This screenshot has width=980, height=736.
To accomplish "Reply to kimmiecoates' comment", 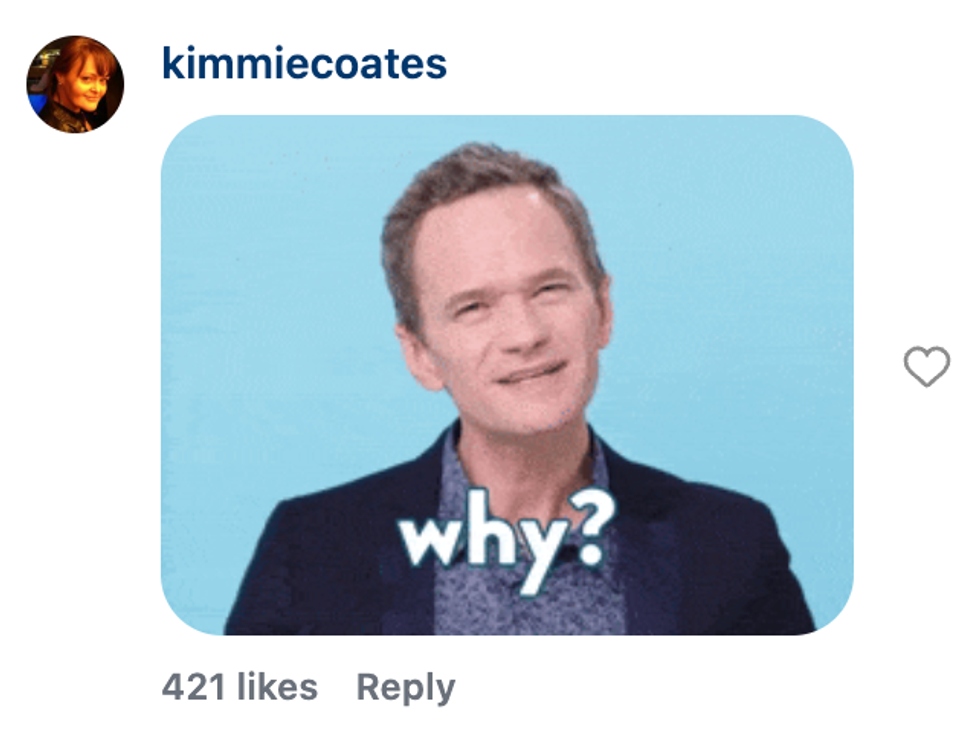I will pyautogui.click(x=406, y=688).
